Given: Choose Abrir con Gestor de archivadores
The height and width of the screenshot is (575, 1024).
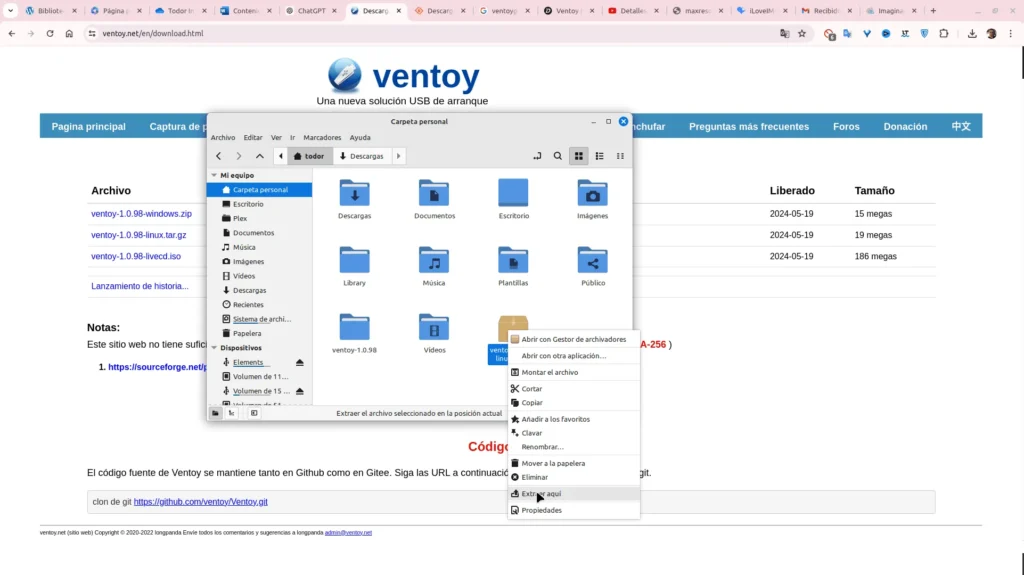Looking at the screenshot, I should pyautogui.click(x=573, y=339).
